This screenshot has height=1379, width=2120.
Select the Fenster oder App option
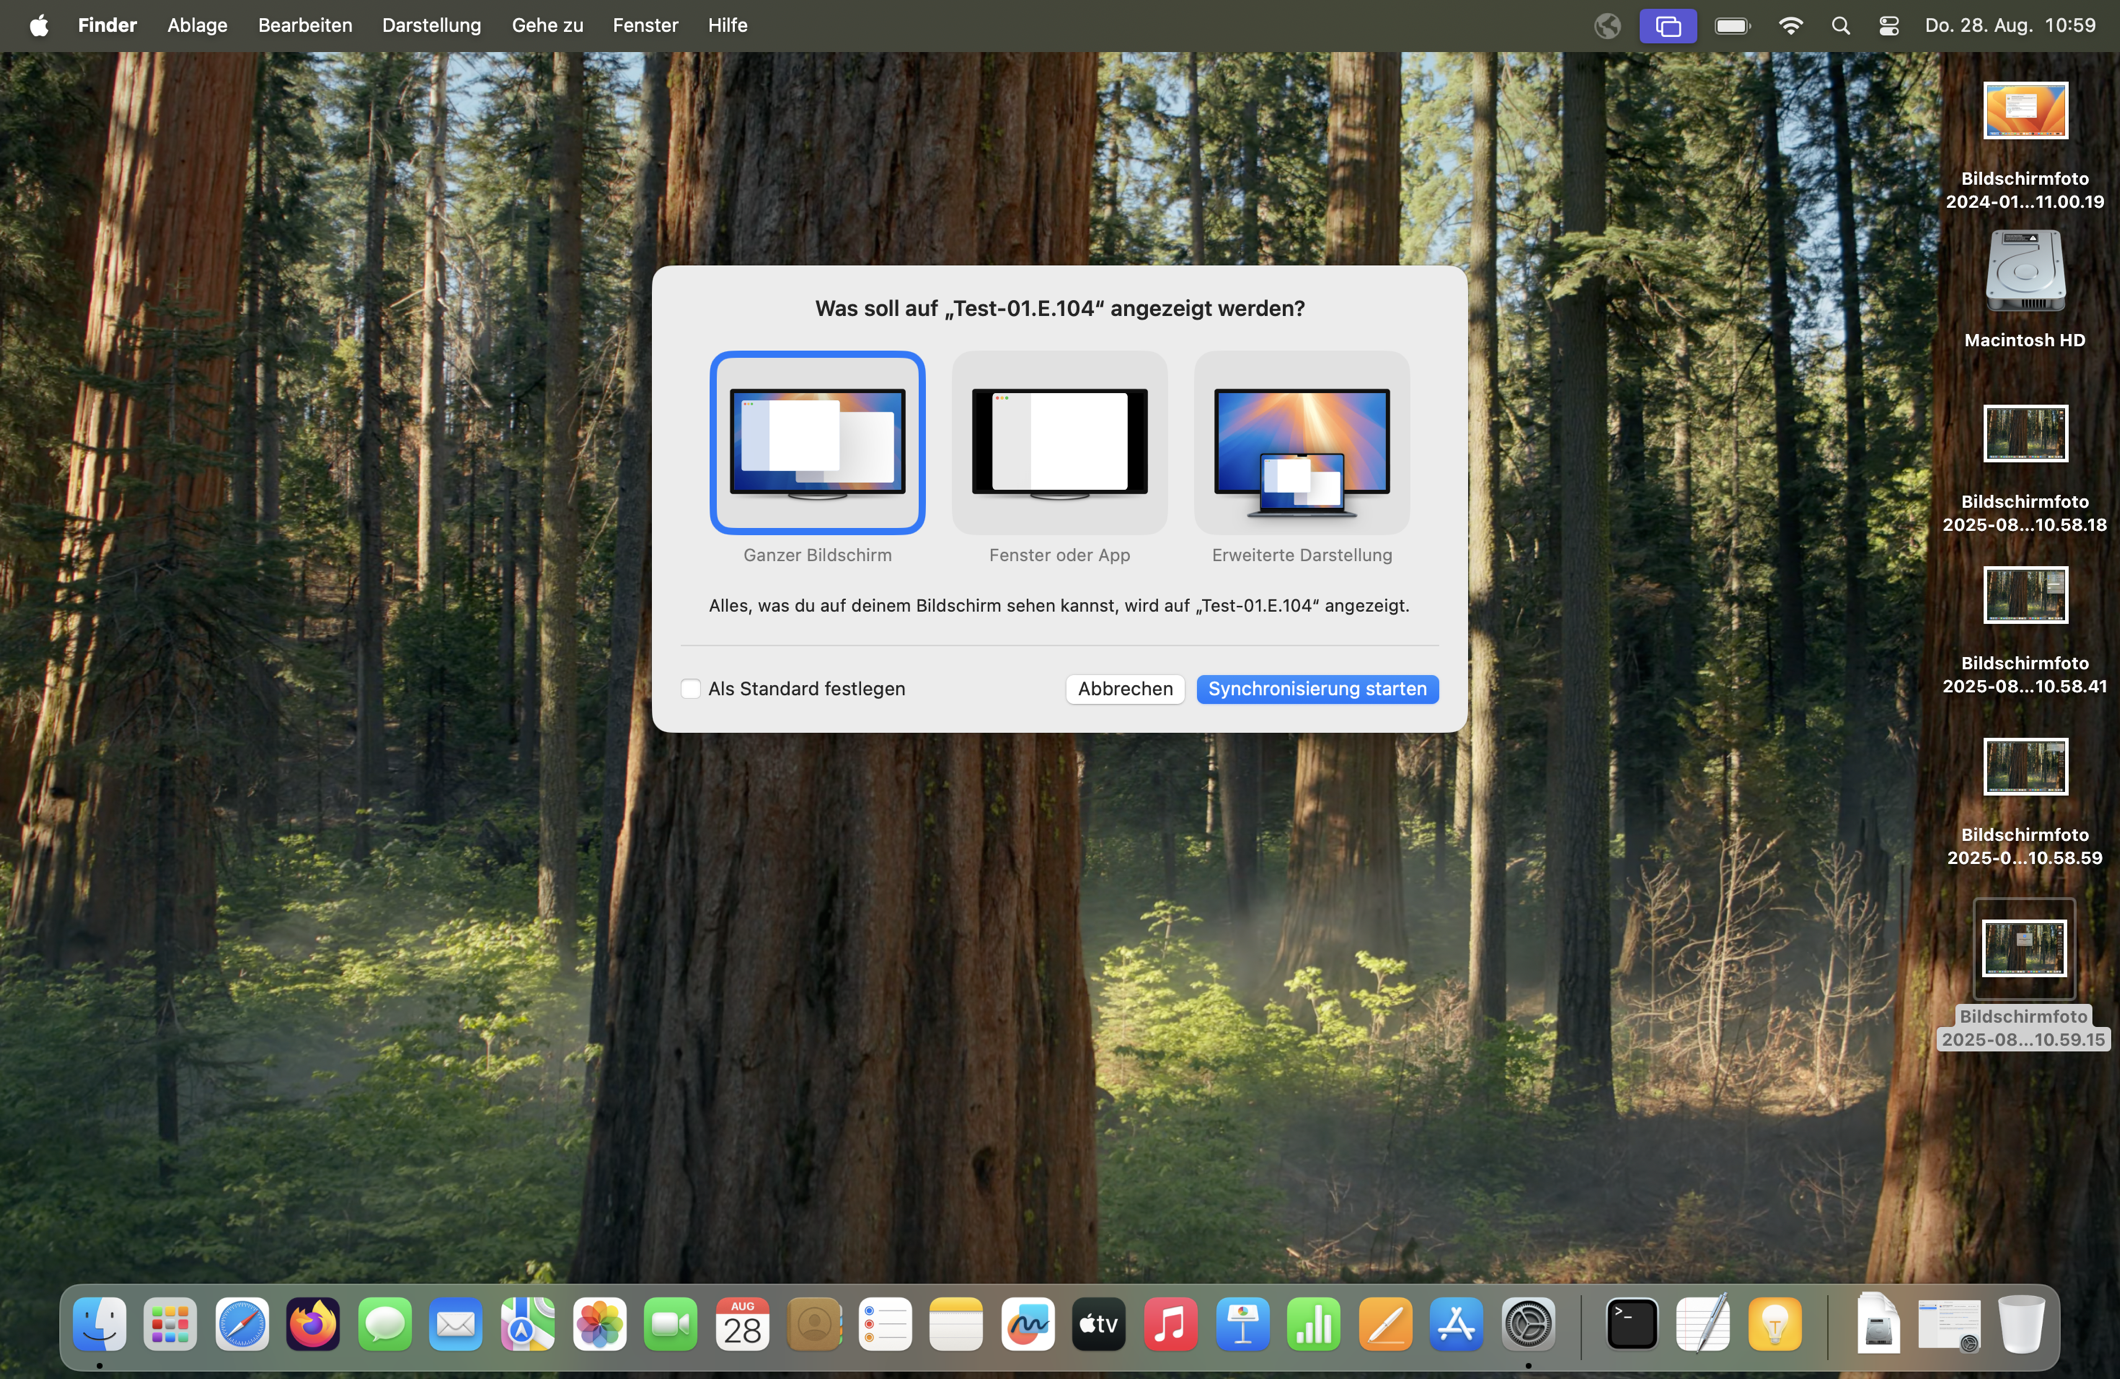coord(1059,443)
